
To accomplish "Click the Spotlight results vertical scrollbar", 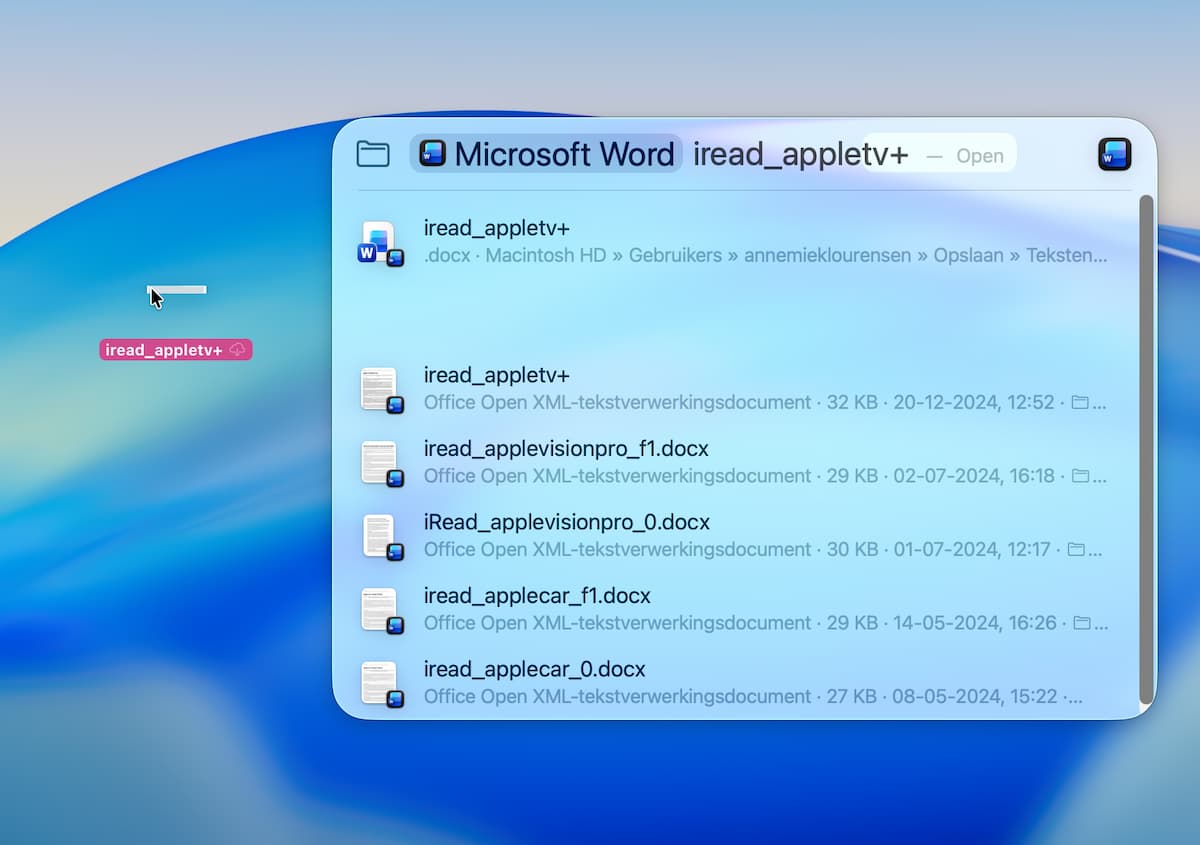I will pos(1146,448).
